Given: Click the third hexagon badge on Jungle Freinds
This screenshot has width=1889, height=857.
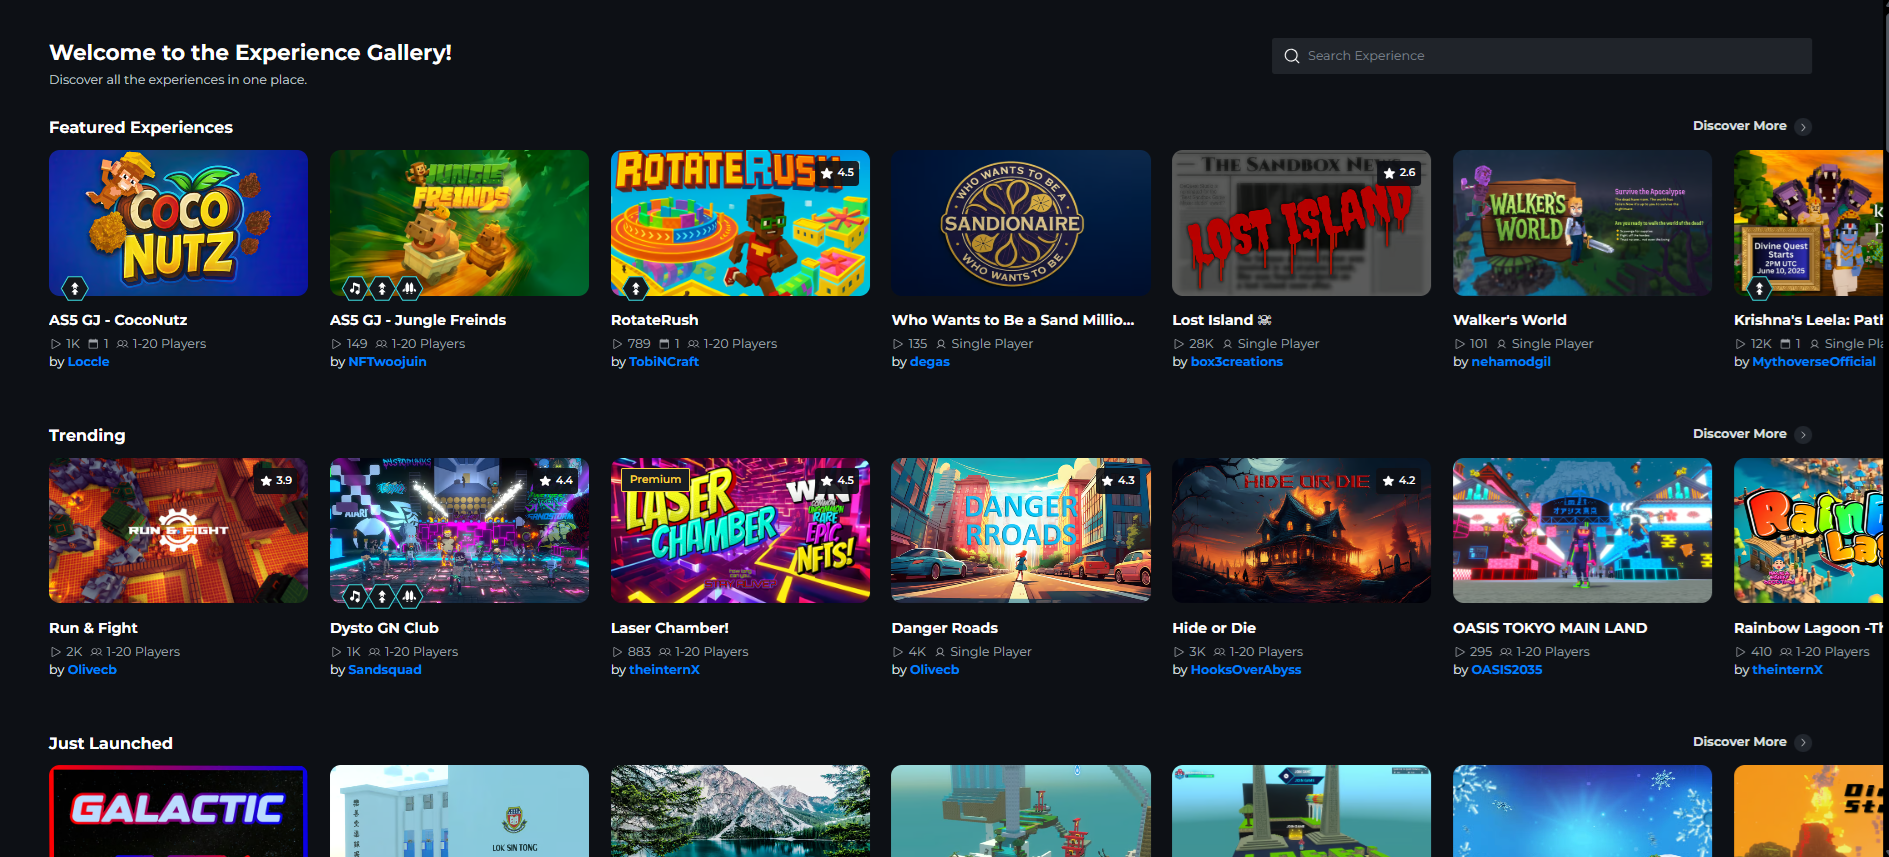Looking at the screenshot, I should tap(410, 289).
